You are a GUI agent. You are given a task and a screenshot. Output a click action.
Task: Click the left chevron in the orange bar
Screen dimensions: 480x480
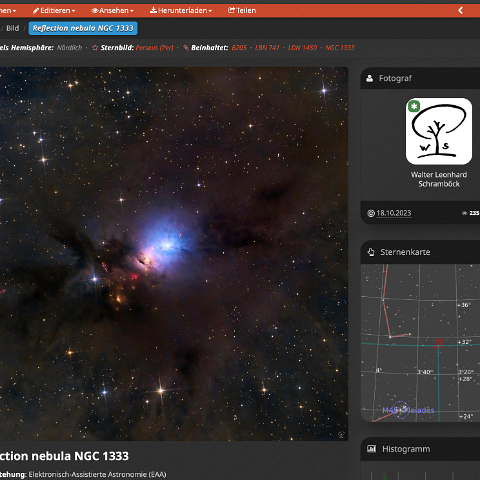(x=461, y=10)
